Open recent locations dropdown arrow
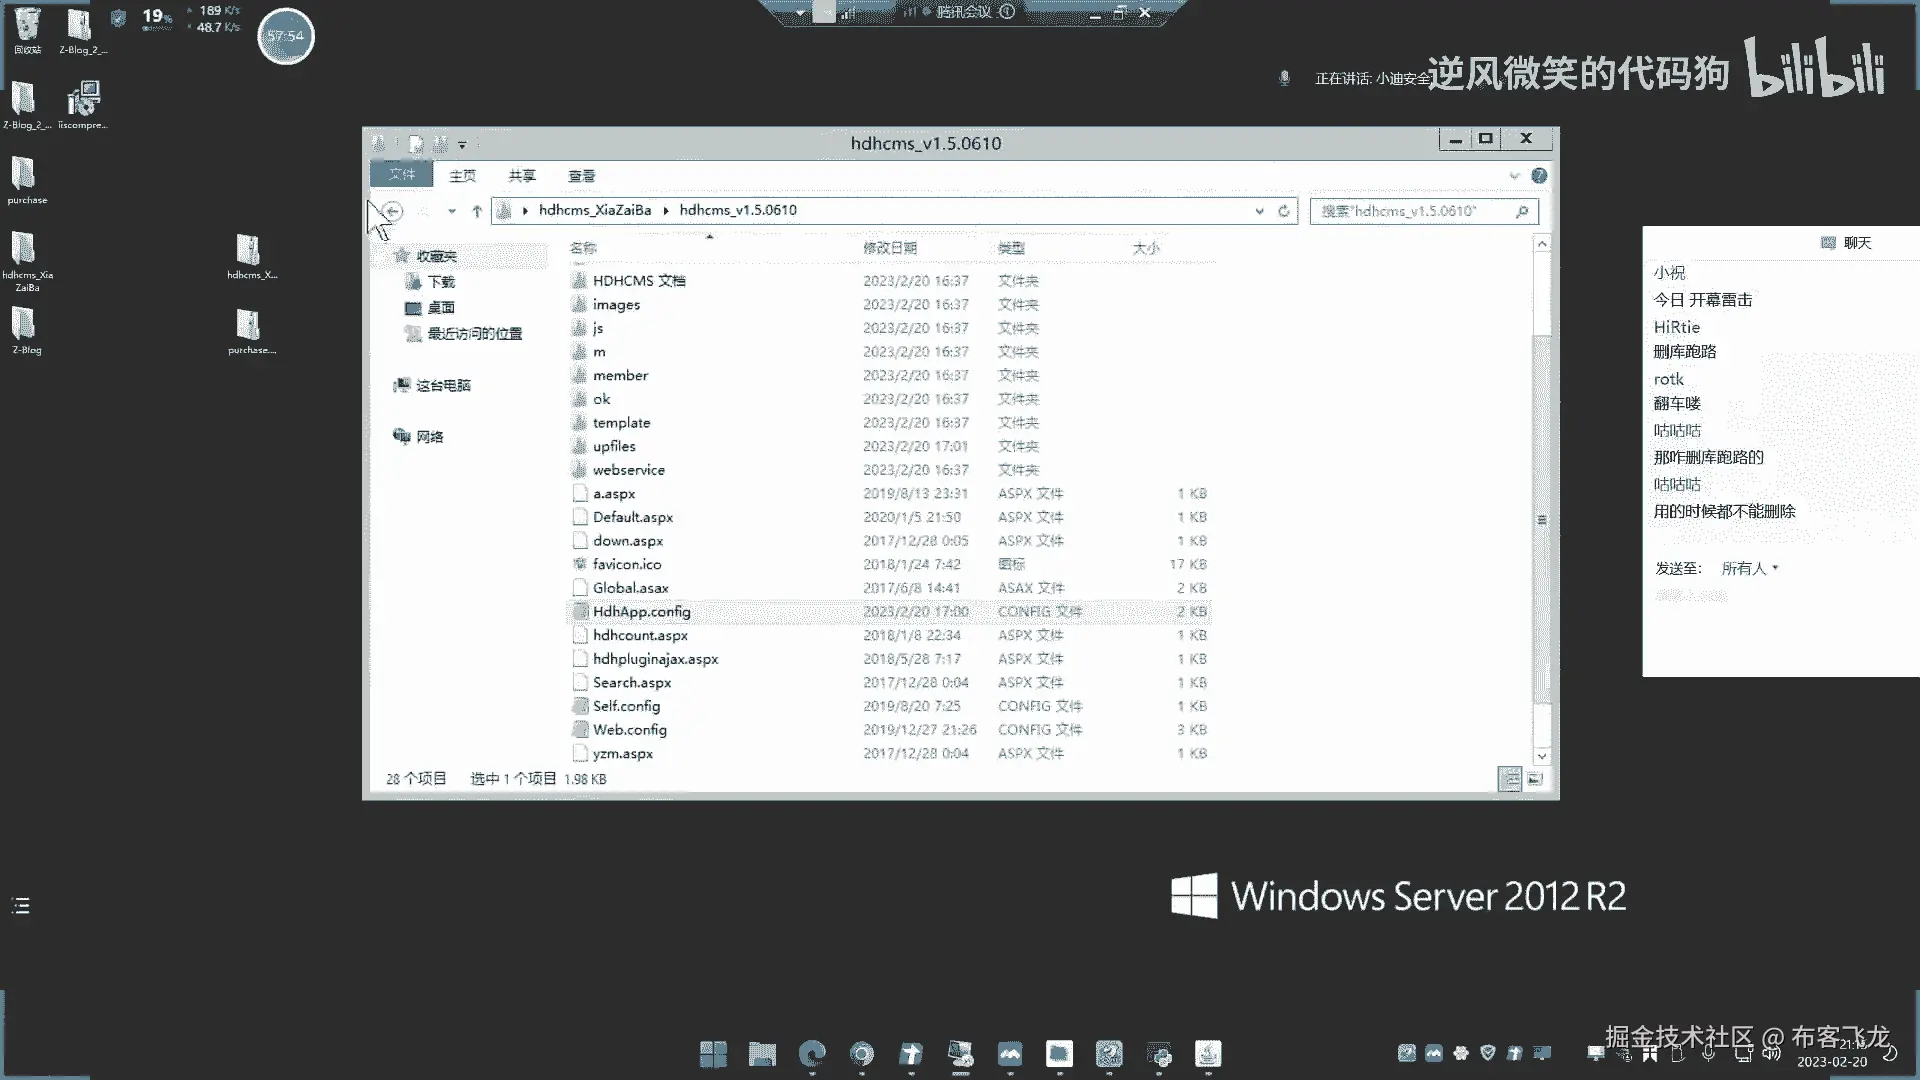This screenshot has width=1920, height=1080. [452, 211]
